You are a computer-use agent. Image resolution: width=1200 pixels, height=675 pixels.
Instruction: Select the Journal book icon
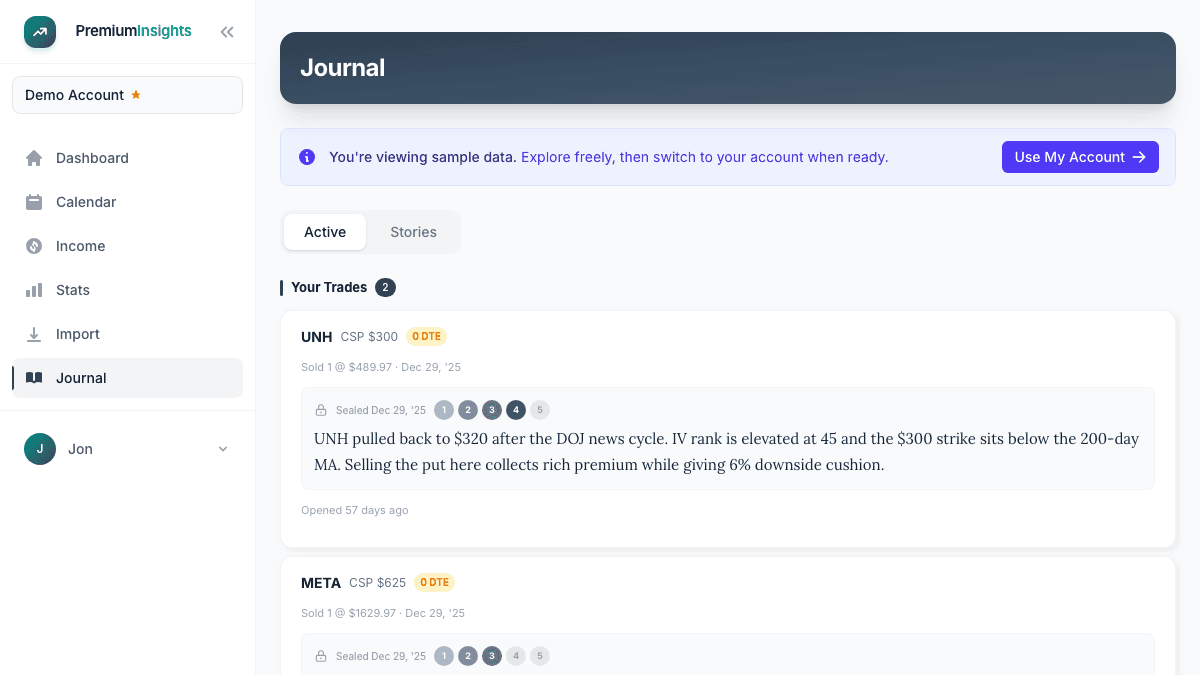[33, 378]
